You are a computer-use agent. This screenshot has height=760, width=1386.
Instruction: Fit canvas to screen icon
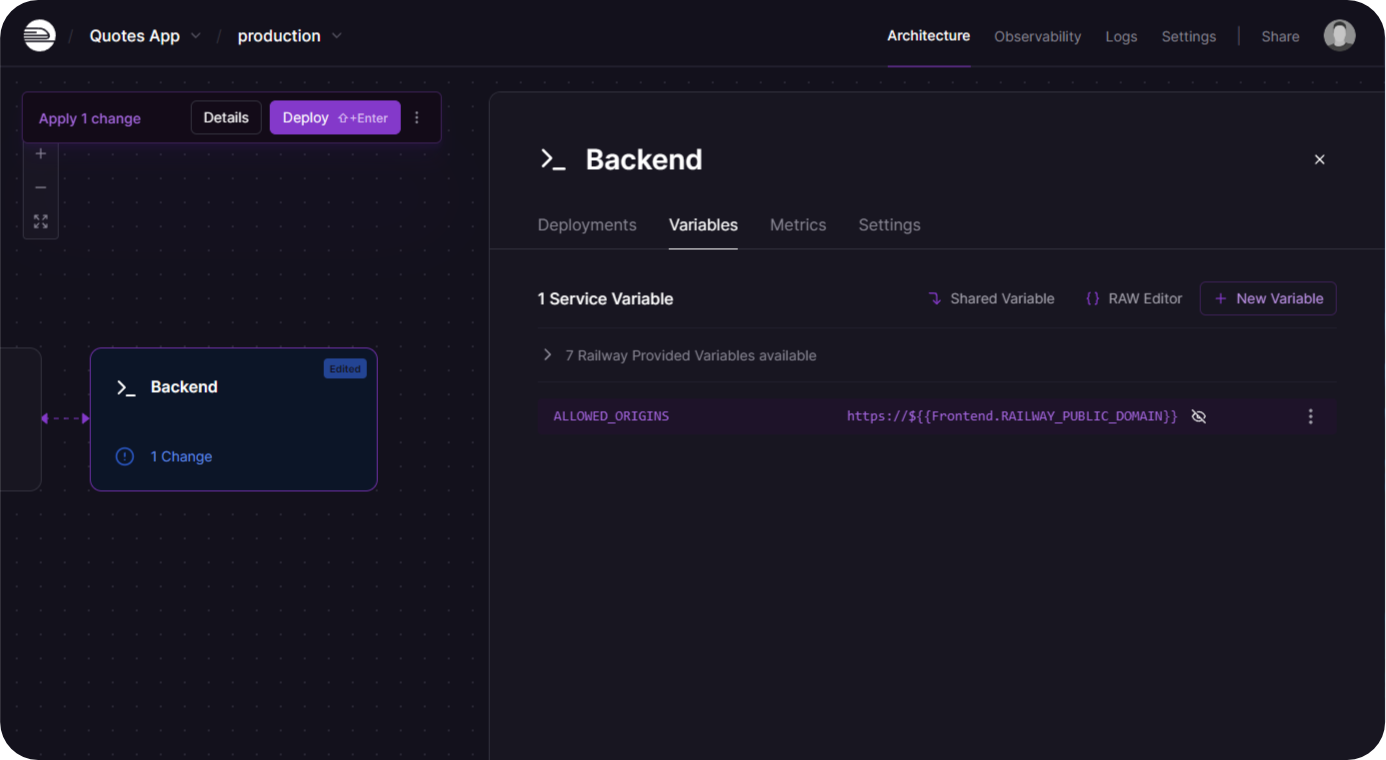pos(41,222)
